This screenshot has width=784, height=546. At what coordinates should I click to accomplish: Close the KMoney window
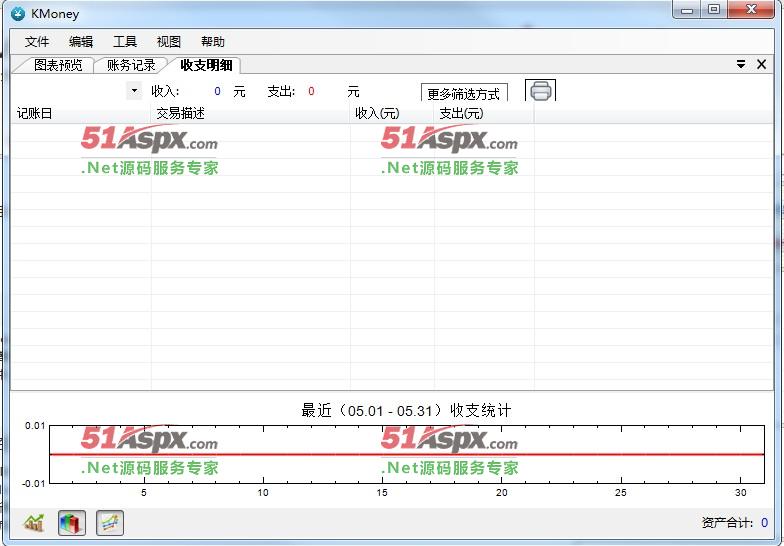(x=751, y=10)
